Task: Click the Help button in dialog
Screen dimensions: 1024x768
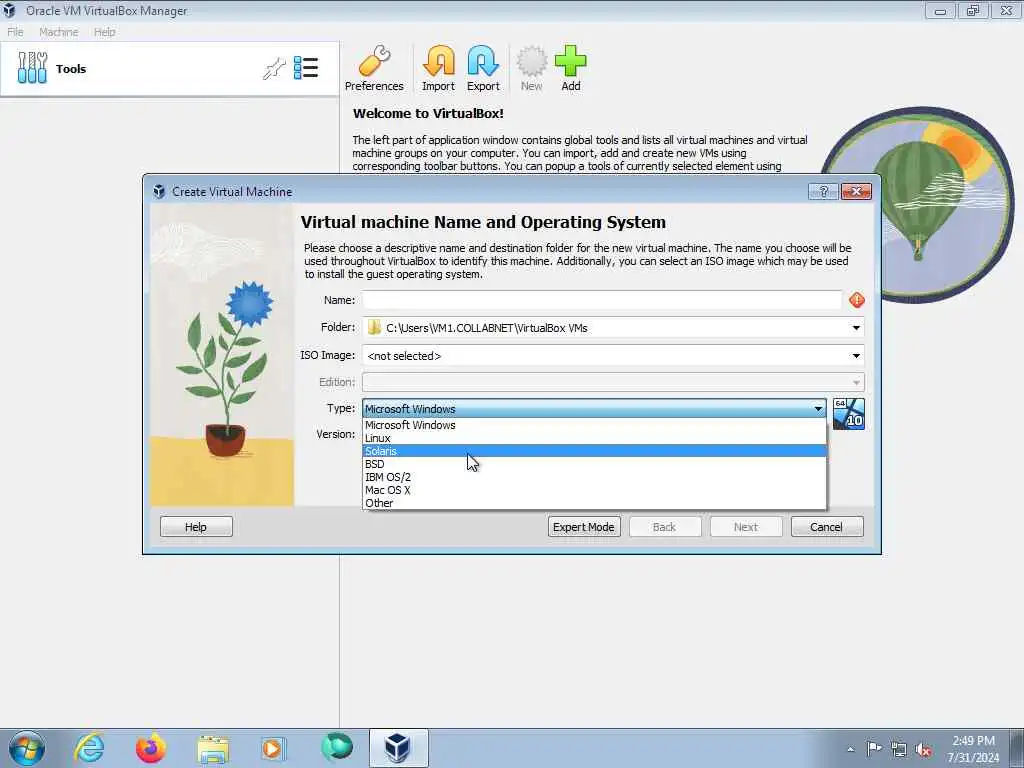Action: (196, 527)
